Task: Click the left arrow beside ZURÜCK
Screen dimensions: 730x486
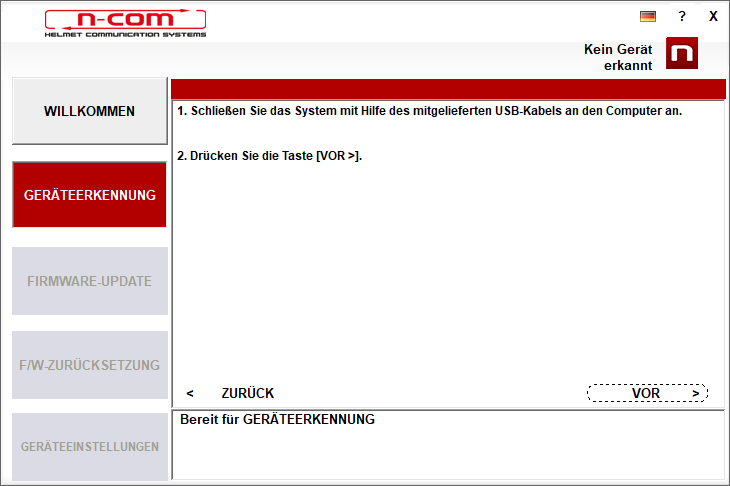Action: click(190, 393)
